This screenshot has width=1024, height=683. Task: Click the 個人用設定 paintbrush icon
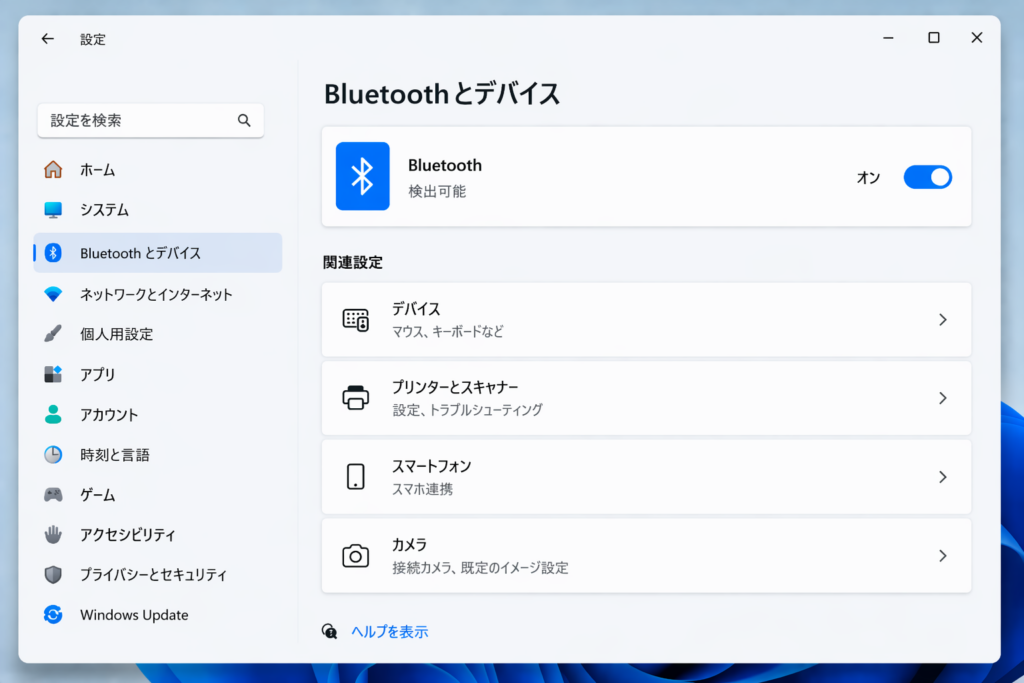click(53, 334)
